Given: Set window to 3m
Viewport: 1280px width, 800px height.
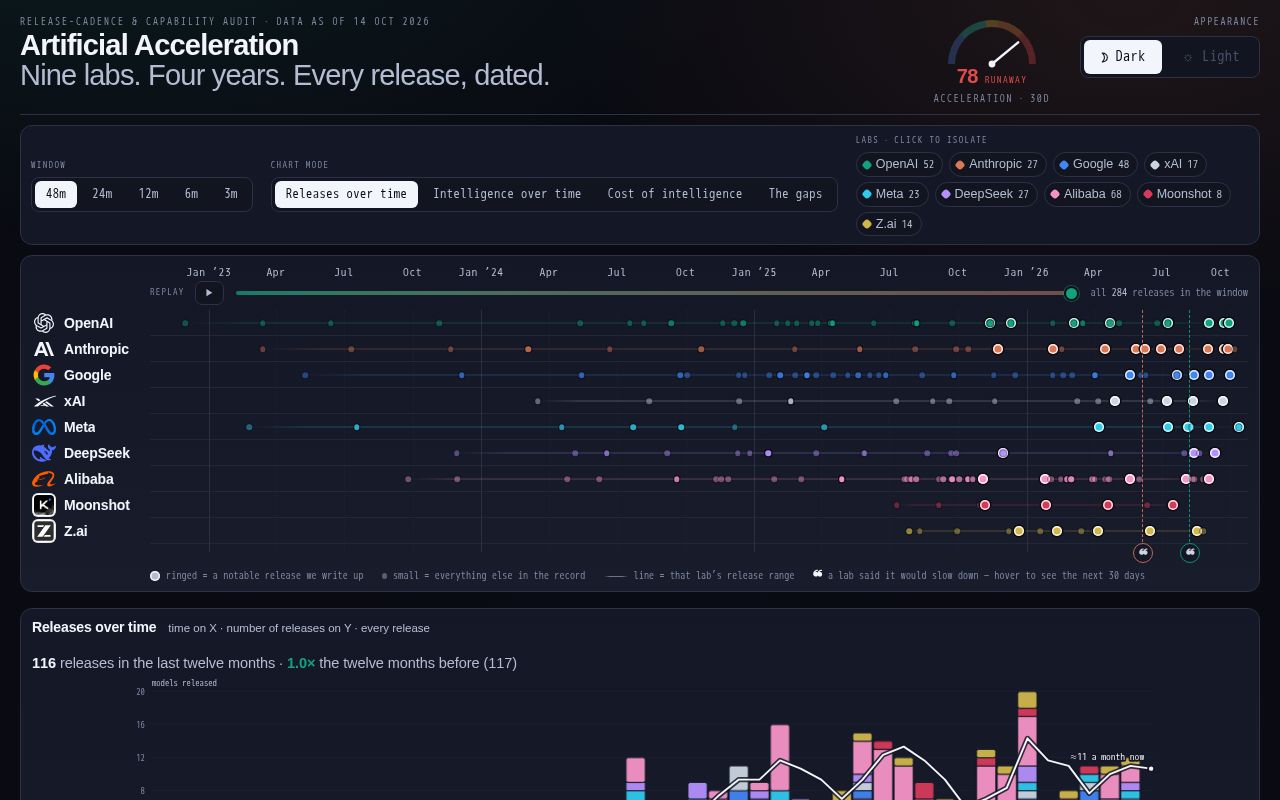Looking at the screenshot, I should point(231,194).
